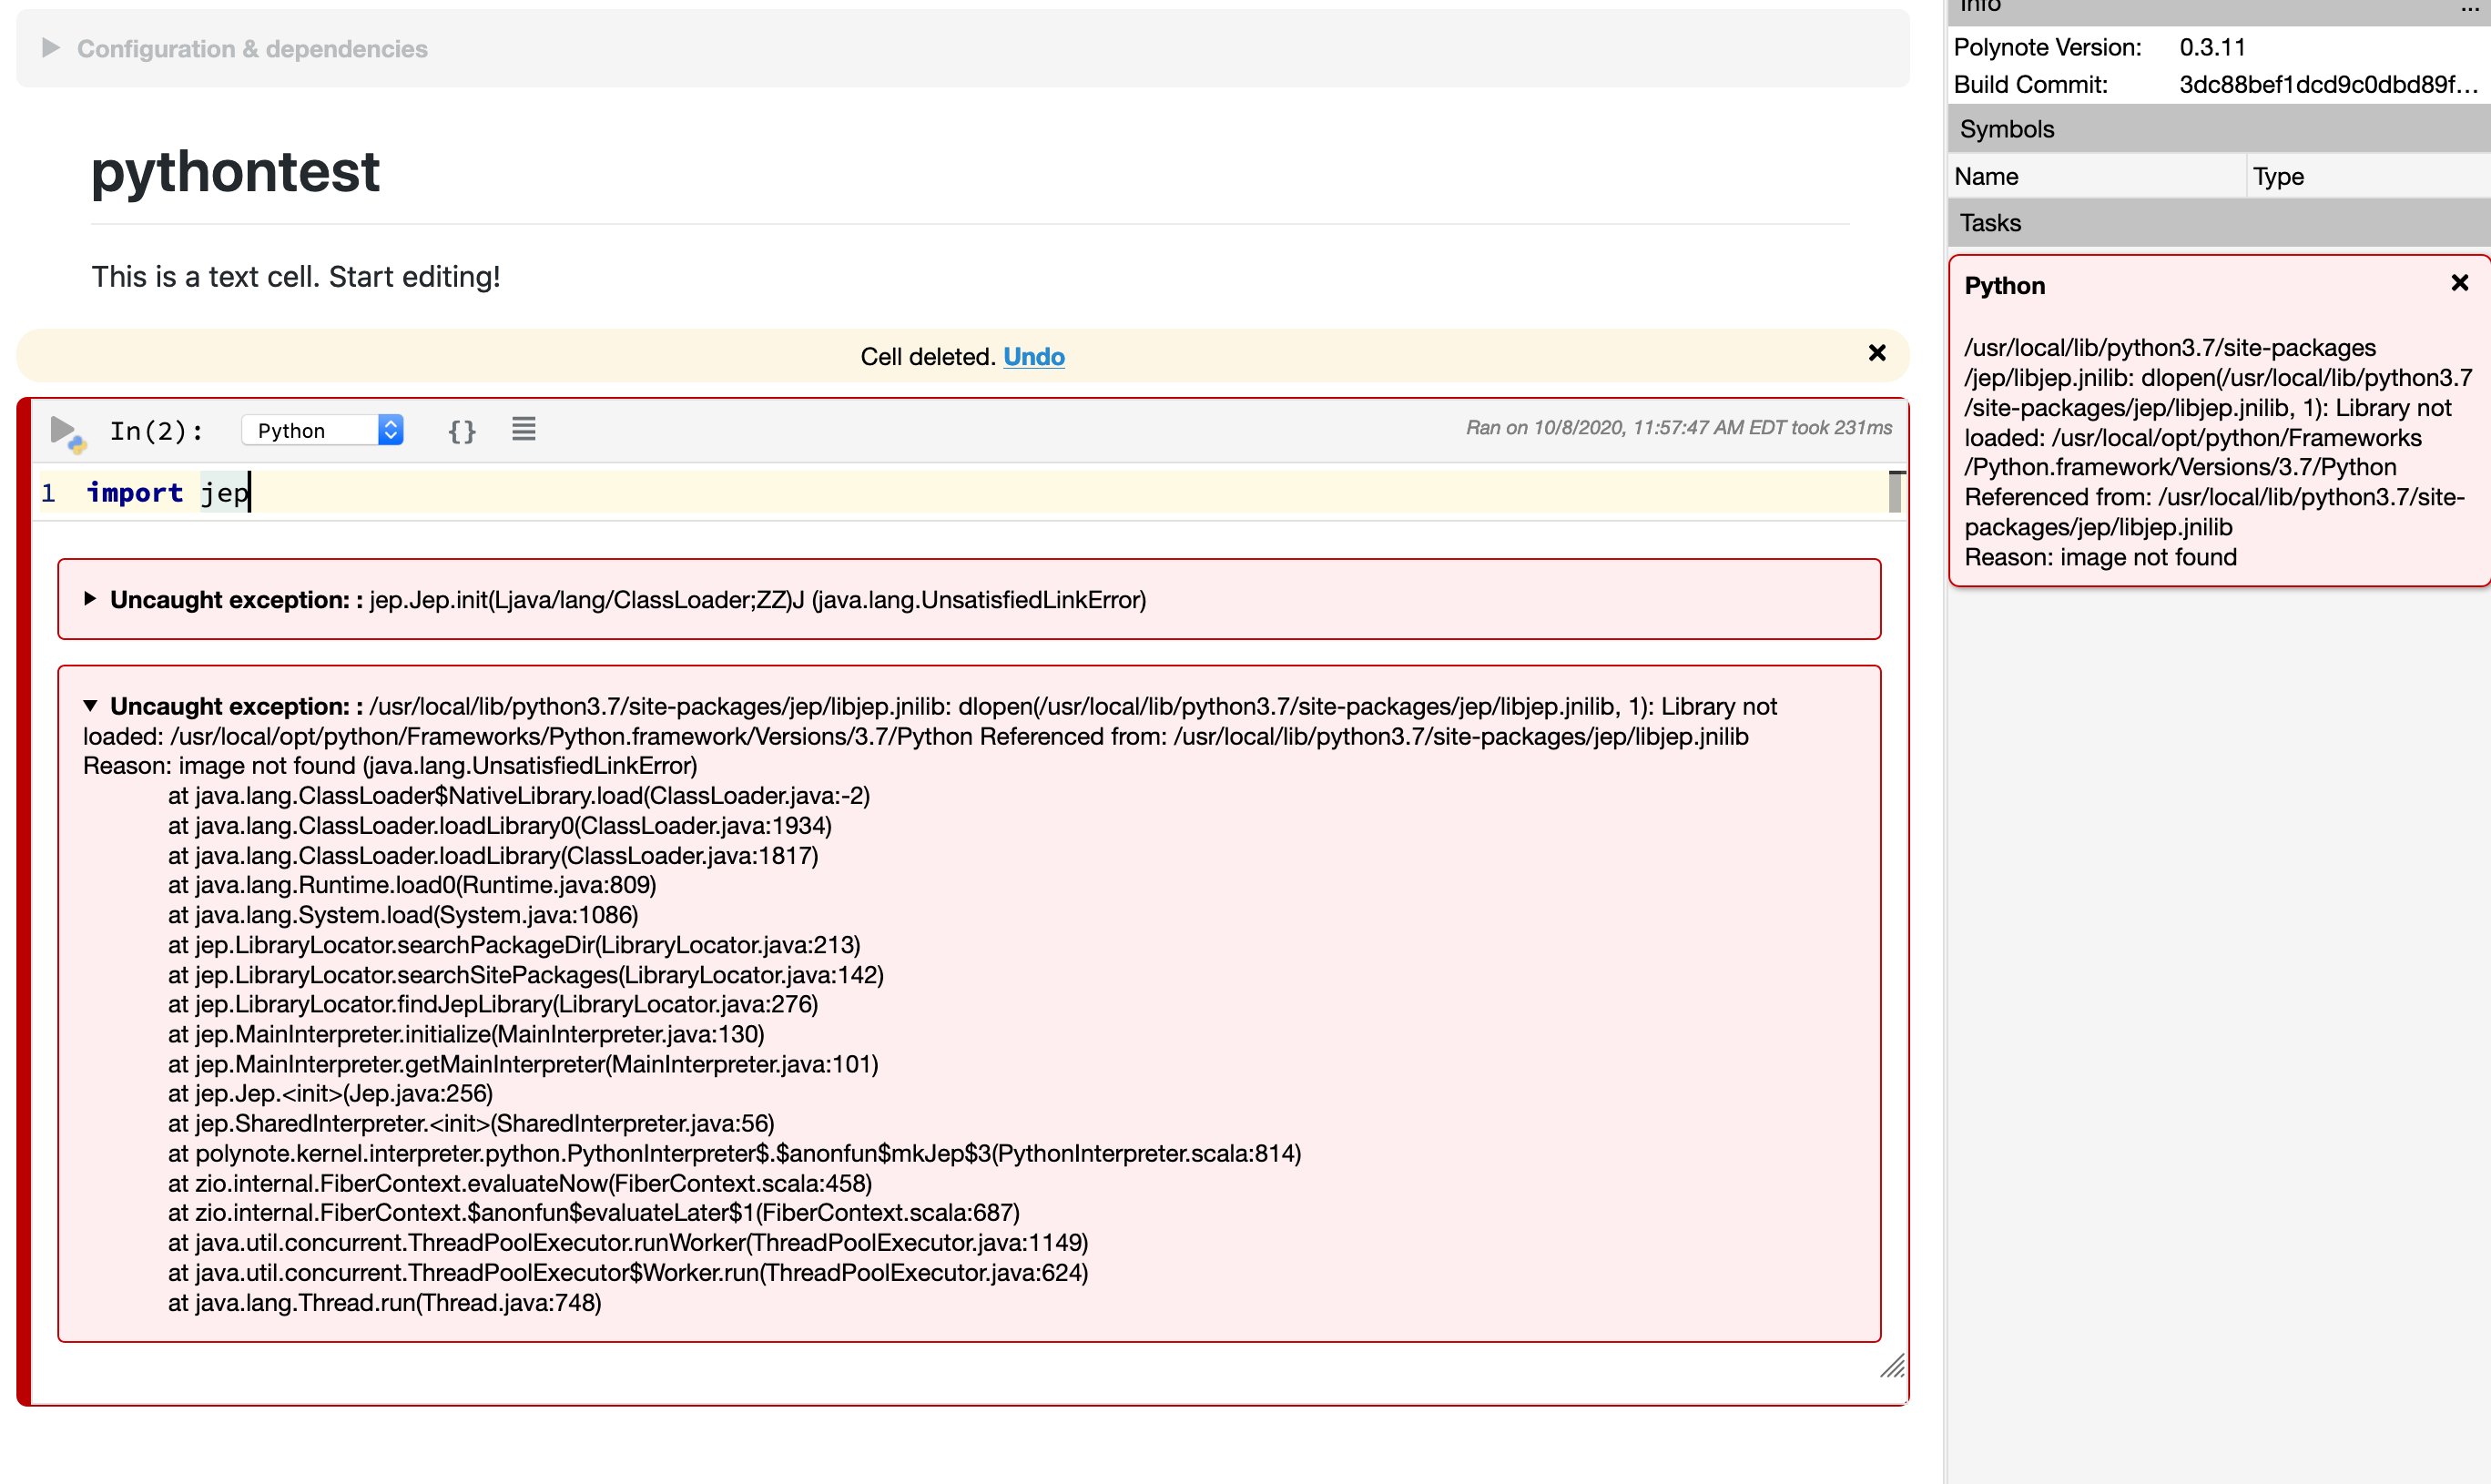
Task: Open the cell language dropdown showing Python
Action: (x=321, y=429)
